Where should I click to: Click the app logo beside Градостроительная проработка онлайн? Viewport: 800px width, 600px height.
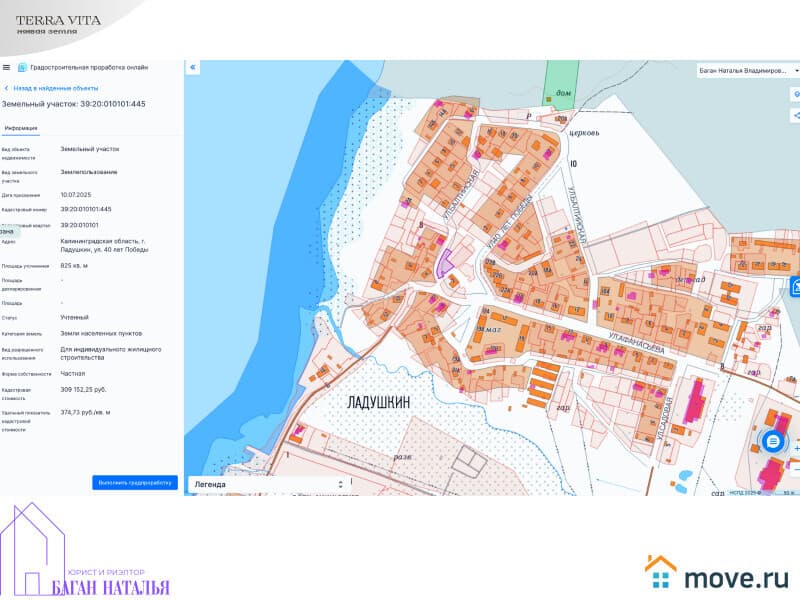coord(22,67)
